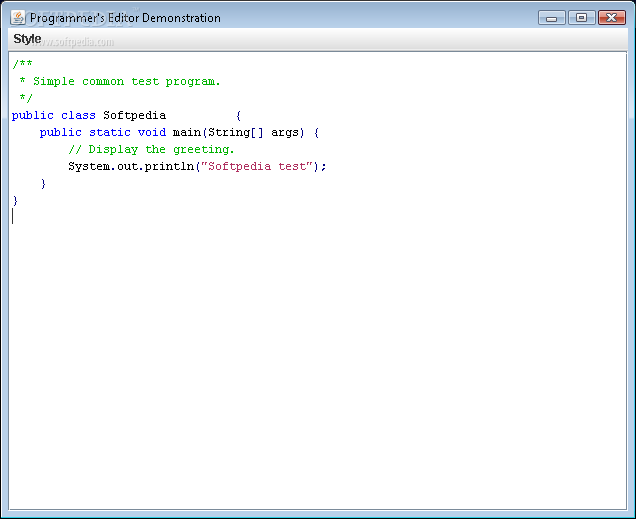Image resolution: width=636 pixels, height=519 pixels.
Task: Click the opening brace after Softpedia class name
Action: pyautogui.click(x=238, y=116)
